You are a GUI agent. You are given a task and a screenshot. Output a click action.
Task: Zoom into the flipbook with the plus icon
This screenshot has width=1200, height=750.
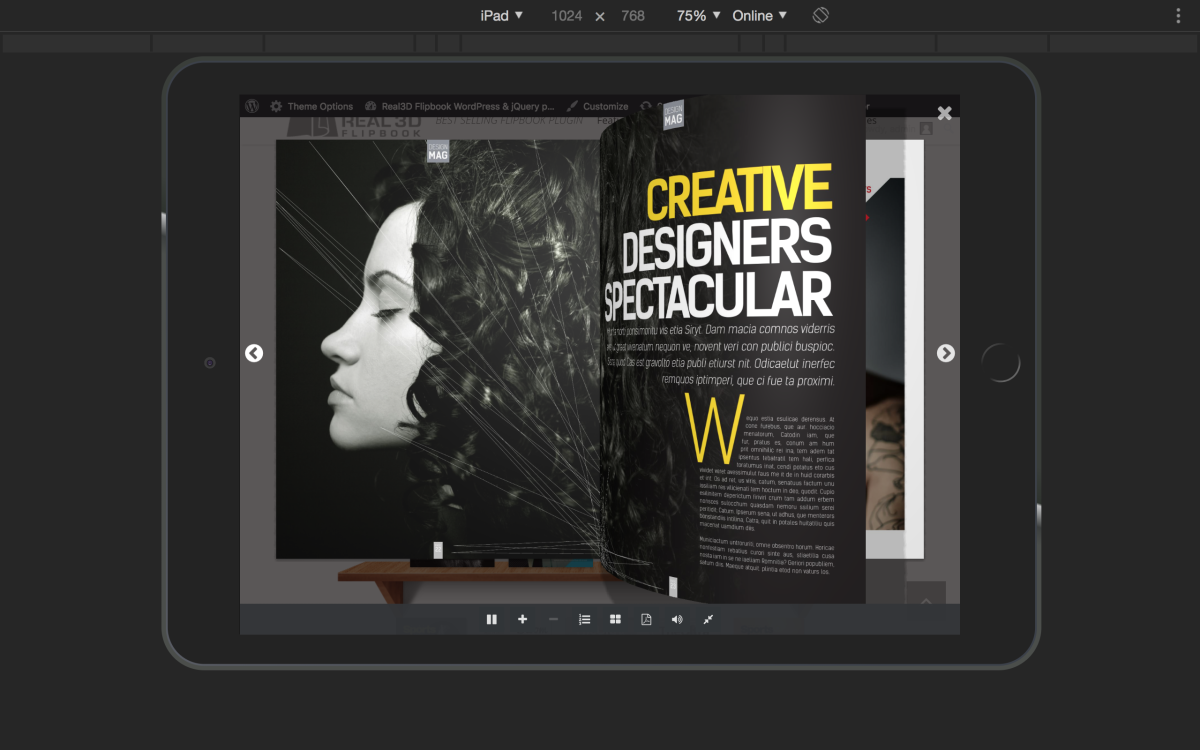pyautogui.click(x=523, y=619)
